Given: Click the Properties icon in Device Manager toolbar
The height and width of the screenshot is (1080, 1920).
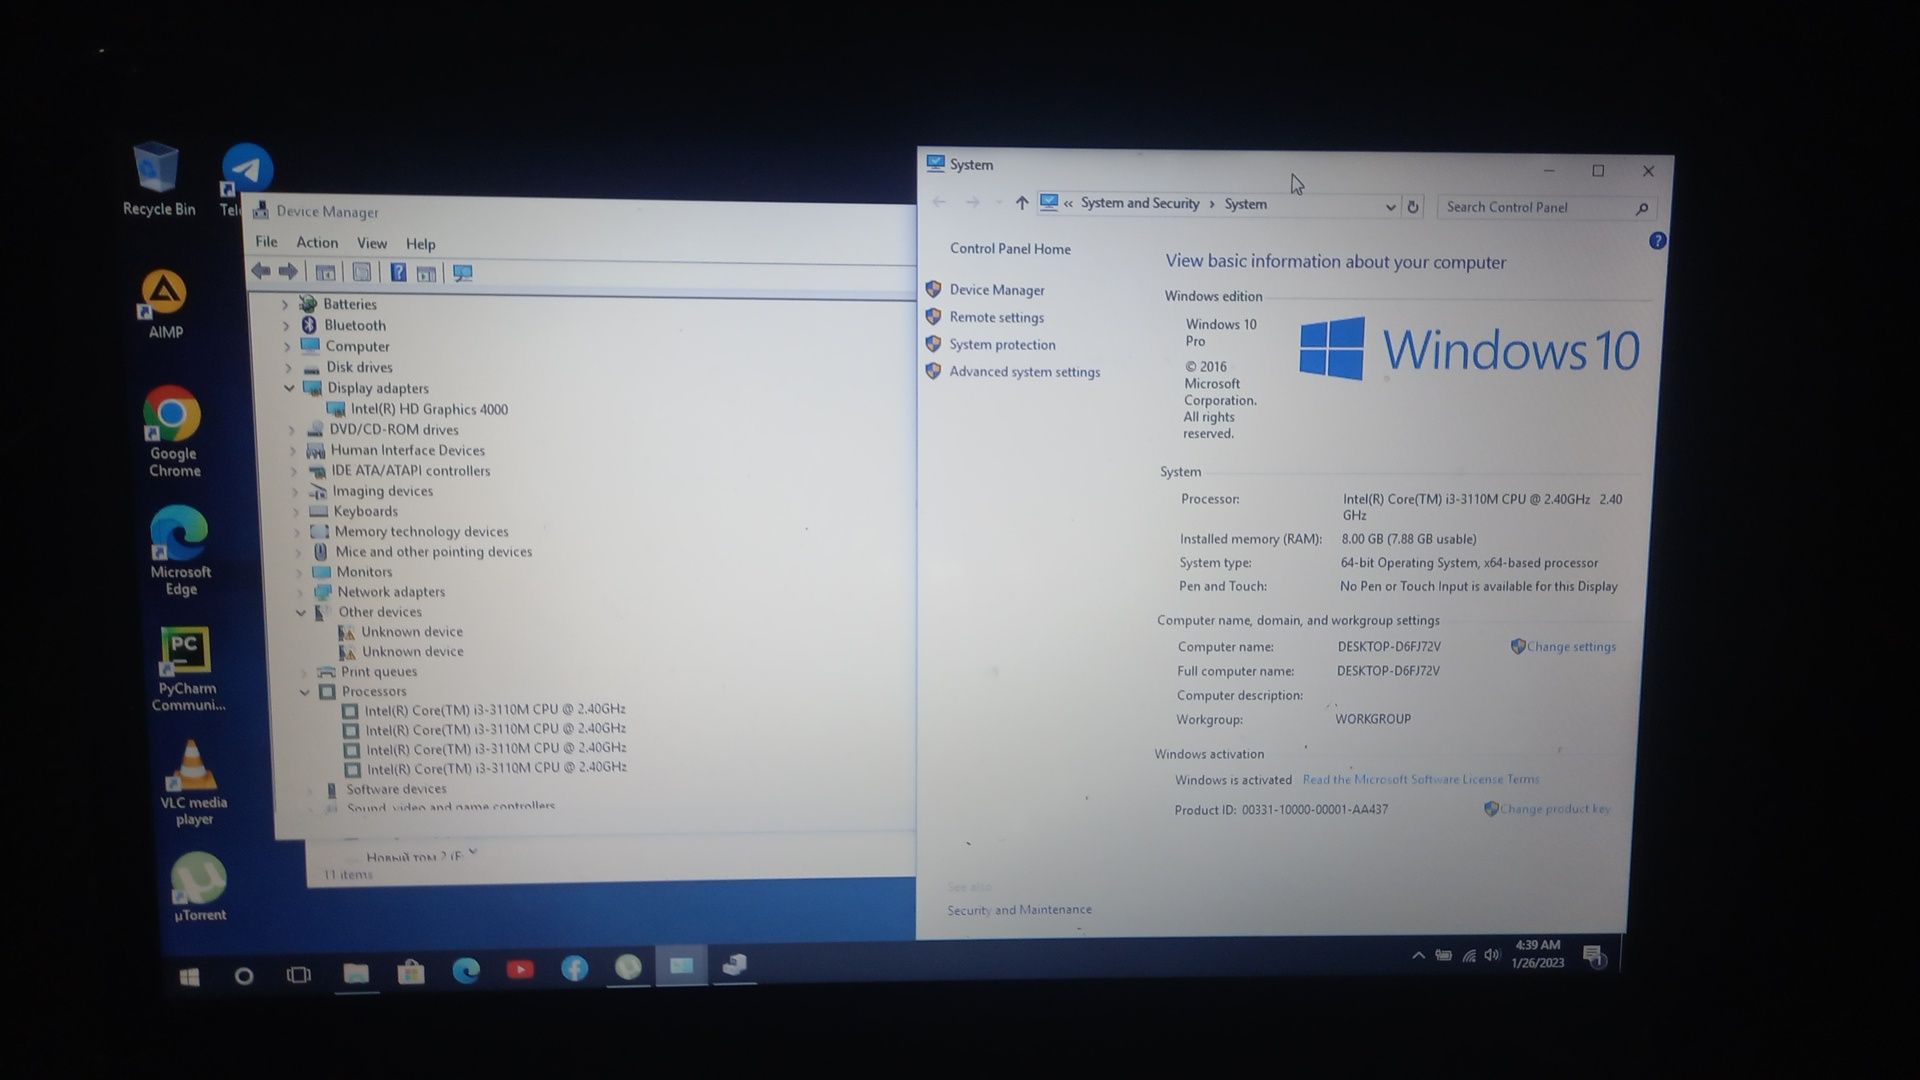Looking at the screenshot, I should (361, 272).
